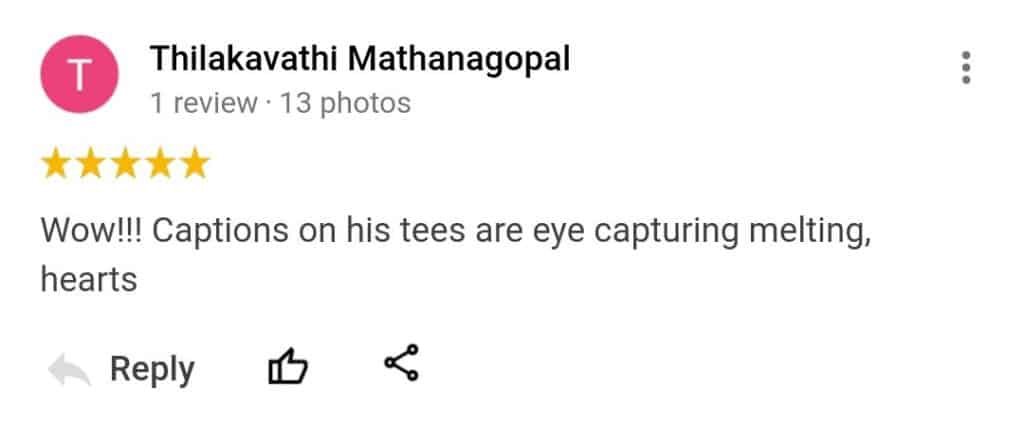Click the gray reply arrow icon

click(x=69, y=370)
